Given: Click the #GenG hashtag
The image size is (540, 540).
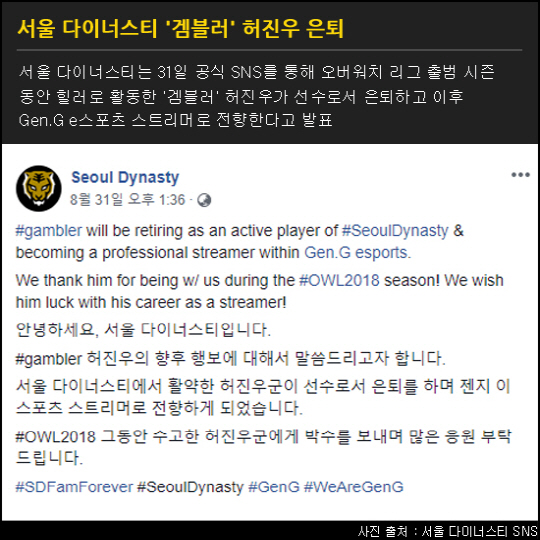Looking at the screenshot, I should 274,487.
